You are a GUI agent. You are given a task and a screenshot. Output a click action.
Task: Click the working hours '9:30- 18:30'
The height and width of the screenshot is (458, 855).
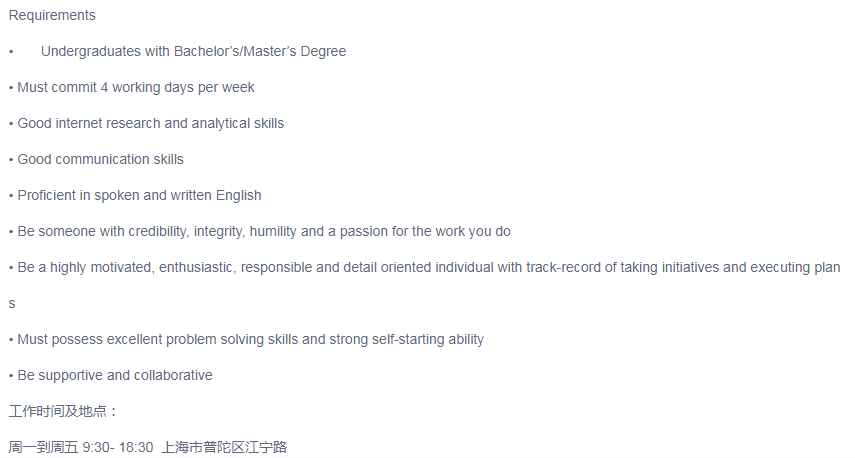118,447
